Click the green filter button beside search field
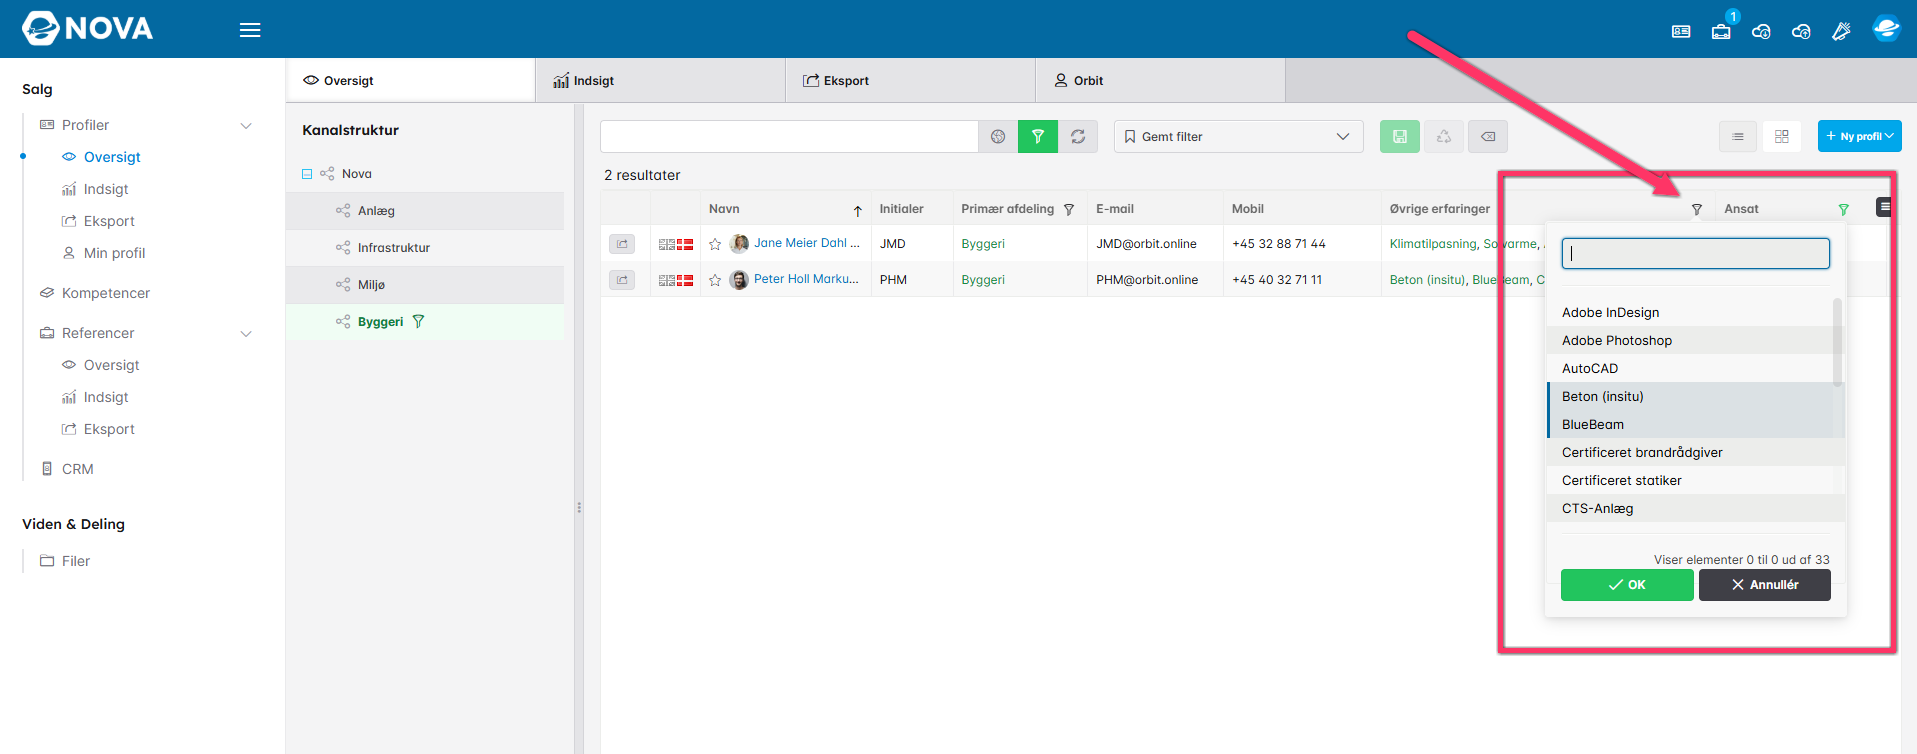1917x754 pixels. 1038,136
